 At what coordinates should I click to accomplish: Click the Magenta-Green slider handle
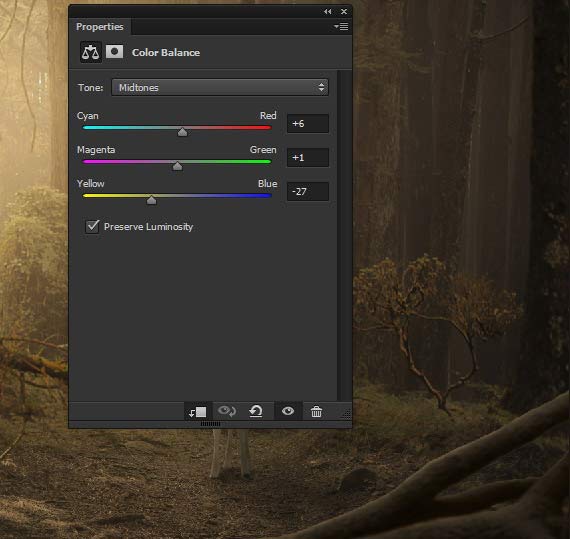point(177,166)
